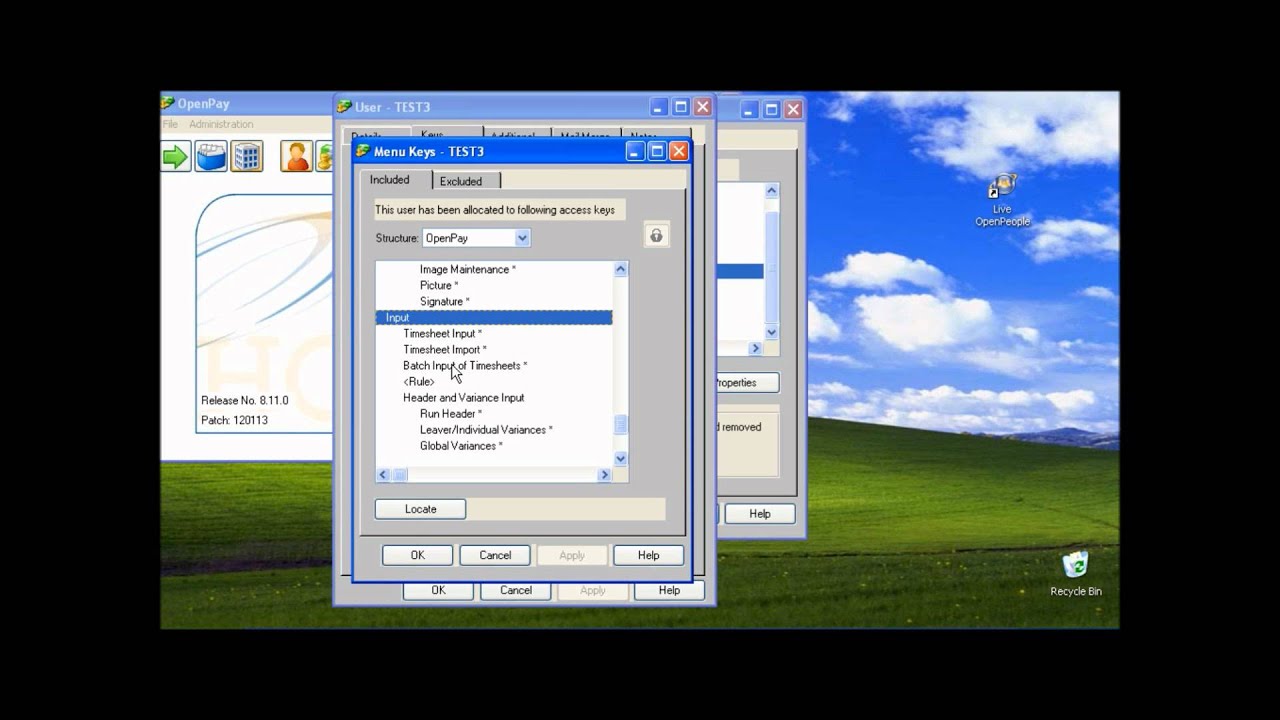Click the horizontal scrollbar thumb in keys list

pos(400,475)
